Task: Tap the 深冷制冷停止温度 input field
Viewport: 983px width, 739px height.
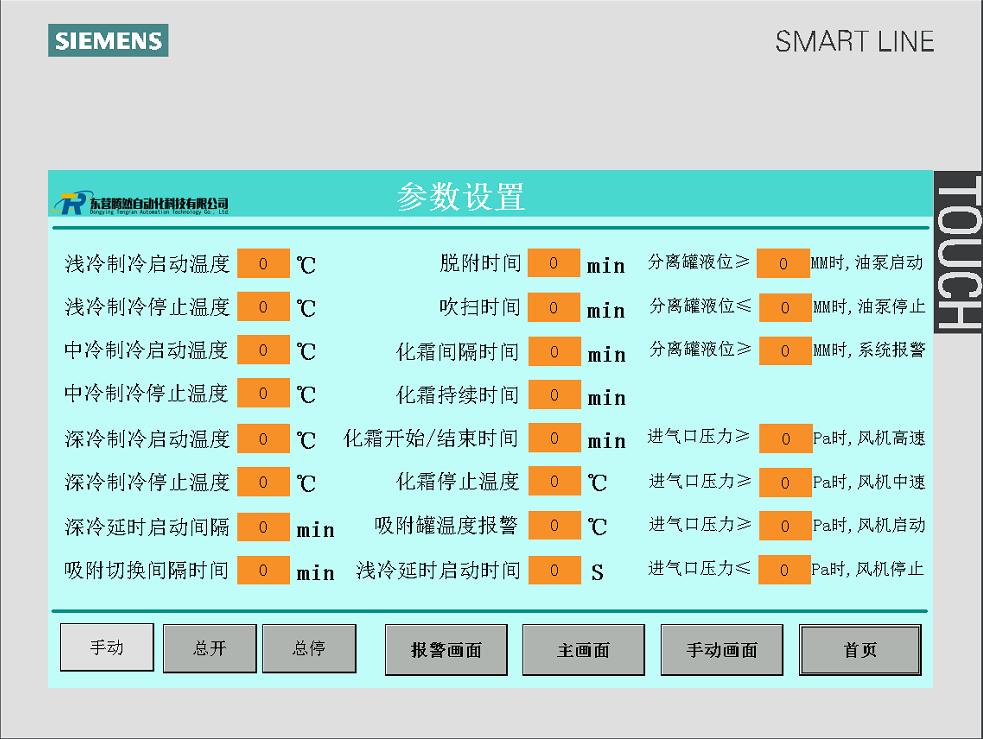Action: (263, 482)
